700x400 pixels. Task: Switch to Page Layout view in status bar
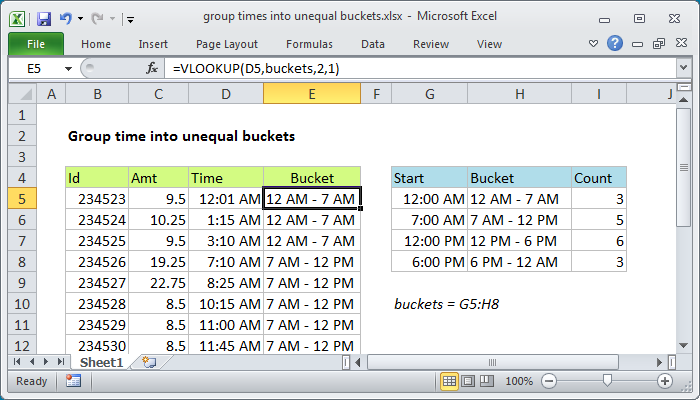[468, 381]
